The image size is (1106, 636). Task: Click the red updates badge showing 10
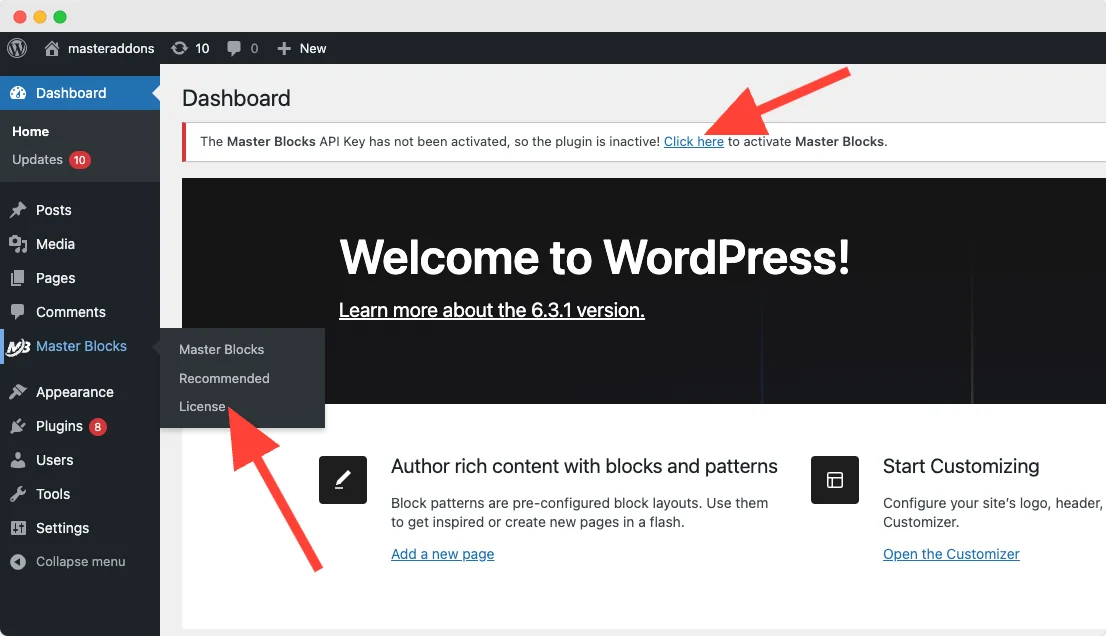pos(80,160)
